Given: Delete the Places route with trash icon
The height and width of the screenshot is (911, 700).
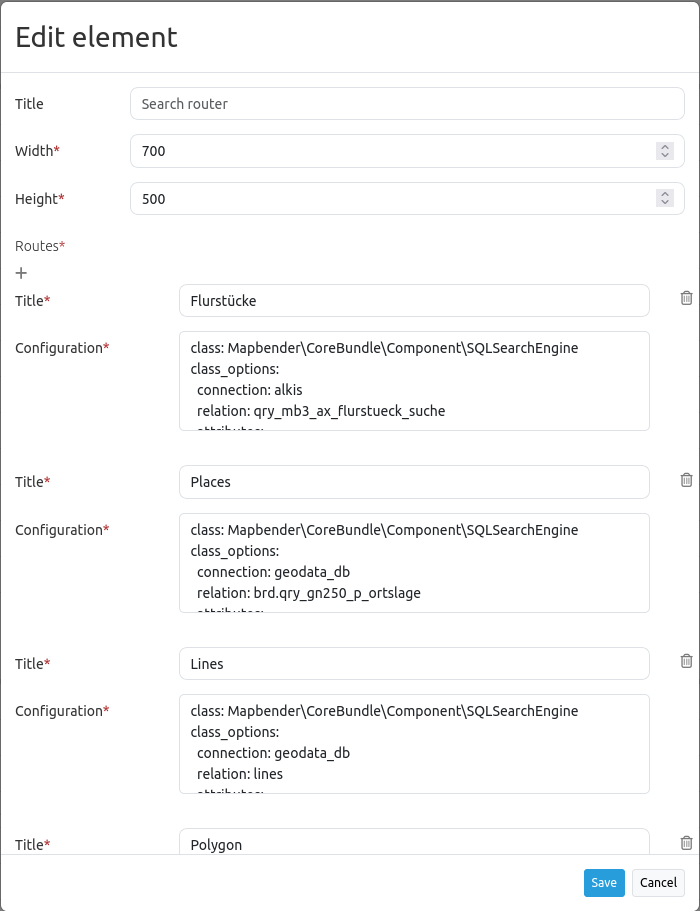Looking at the screenshot, I should pos(686,480).
